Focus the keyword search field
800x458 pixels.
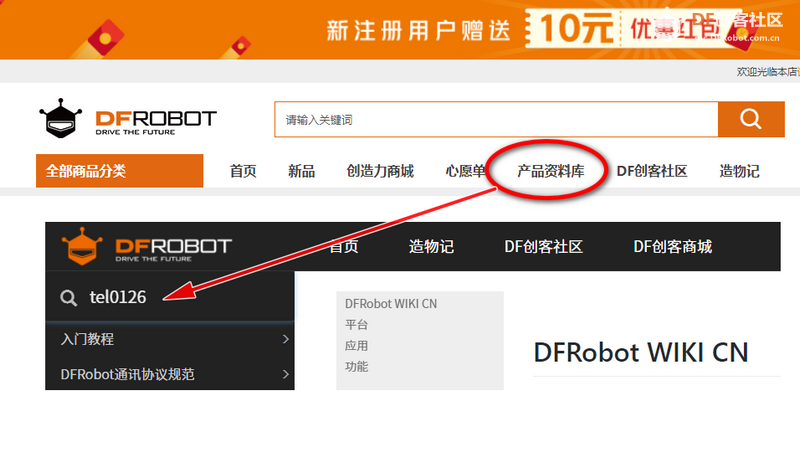coord(496,119)
